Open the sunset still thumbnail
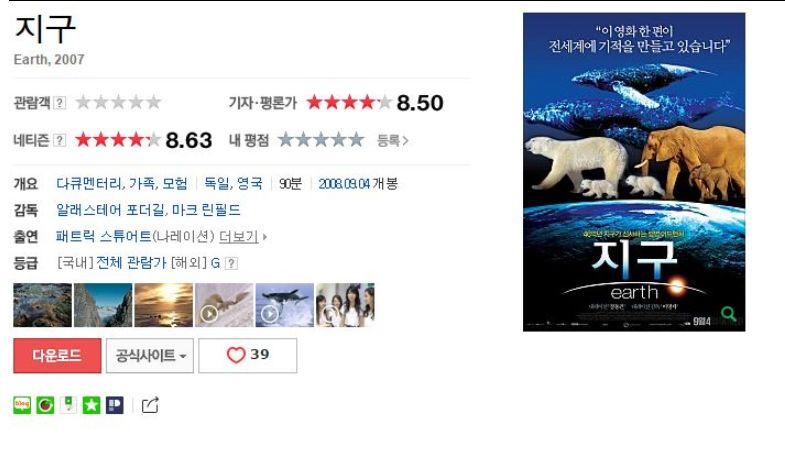Screen dimensions: 785x467 tap(164, 305)
